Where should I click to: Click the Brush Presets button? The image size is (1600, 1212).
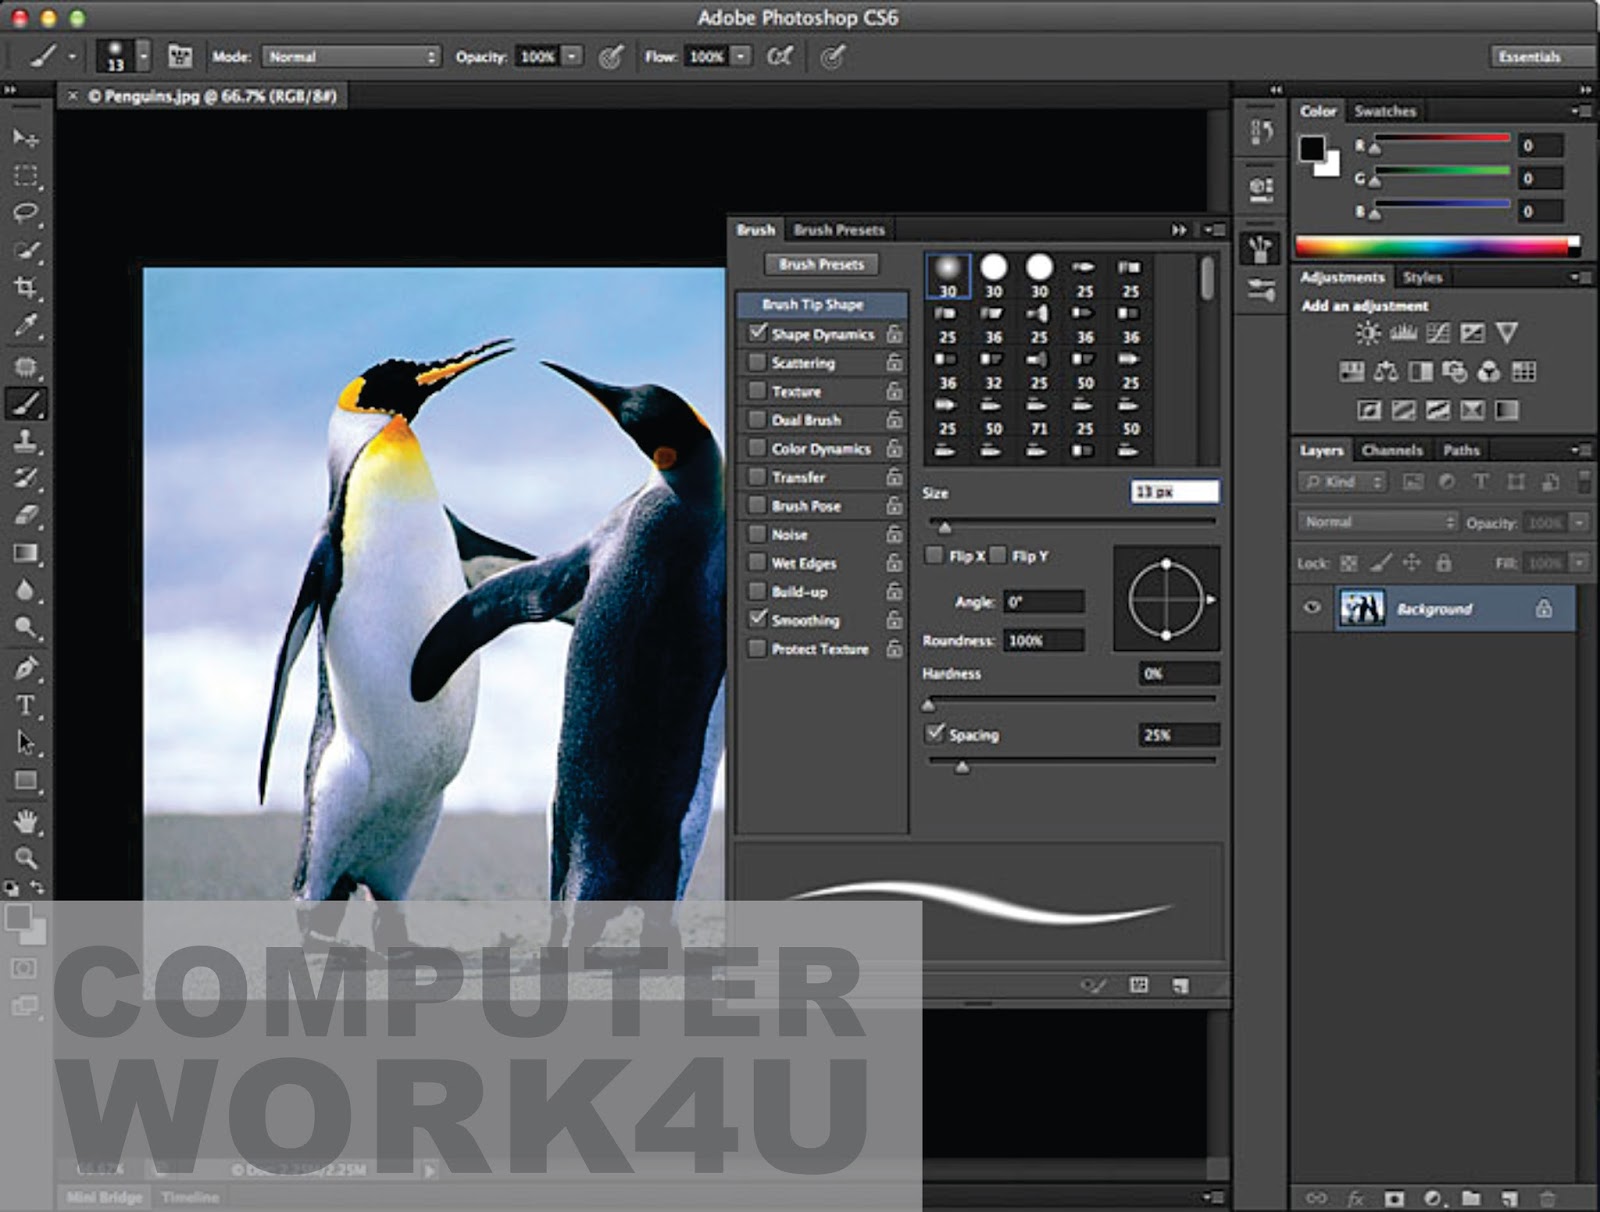[821, 264]
